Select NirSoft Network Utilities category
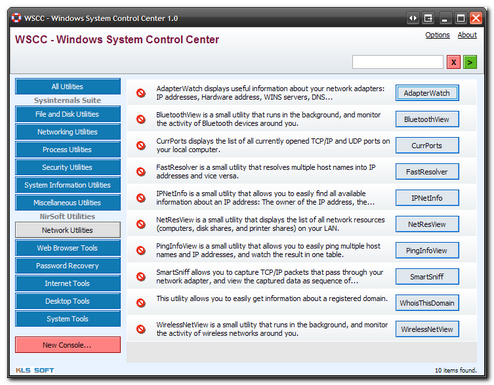 (x=68, y=230)
